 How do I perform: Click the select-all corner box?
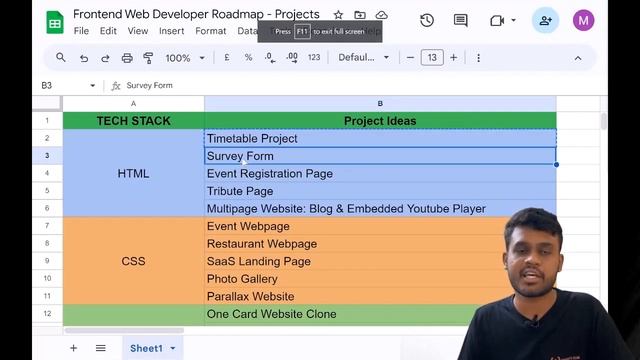point(47,104)
